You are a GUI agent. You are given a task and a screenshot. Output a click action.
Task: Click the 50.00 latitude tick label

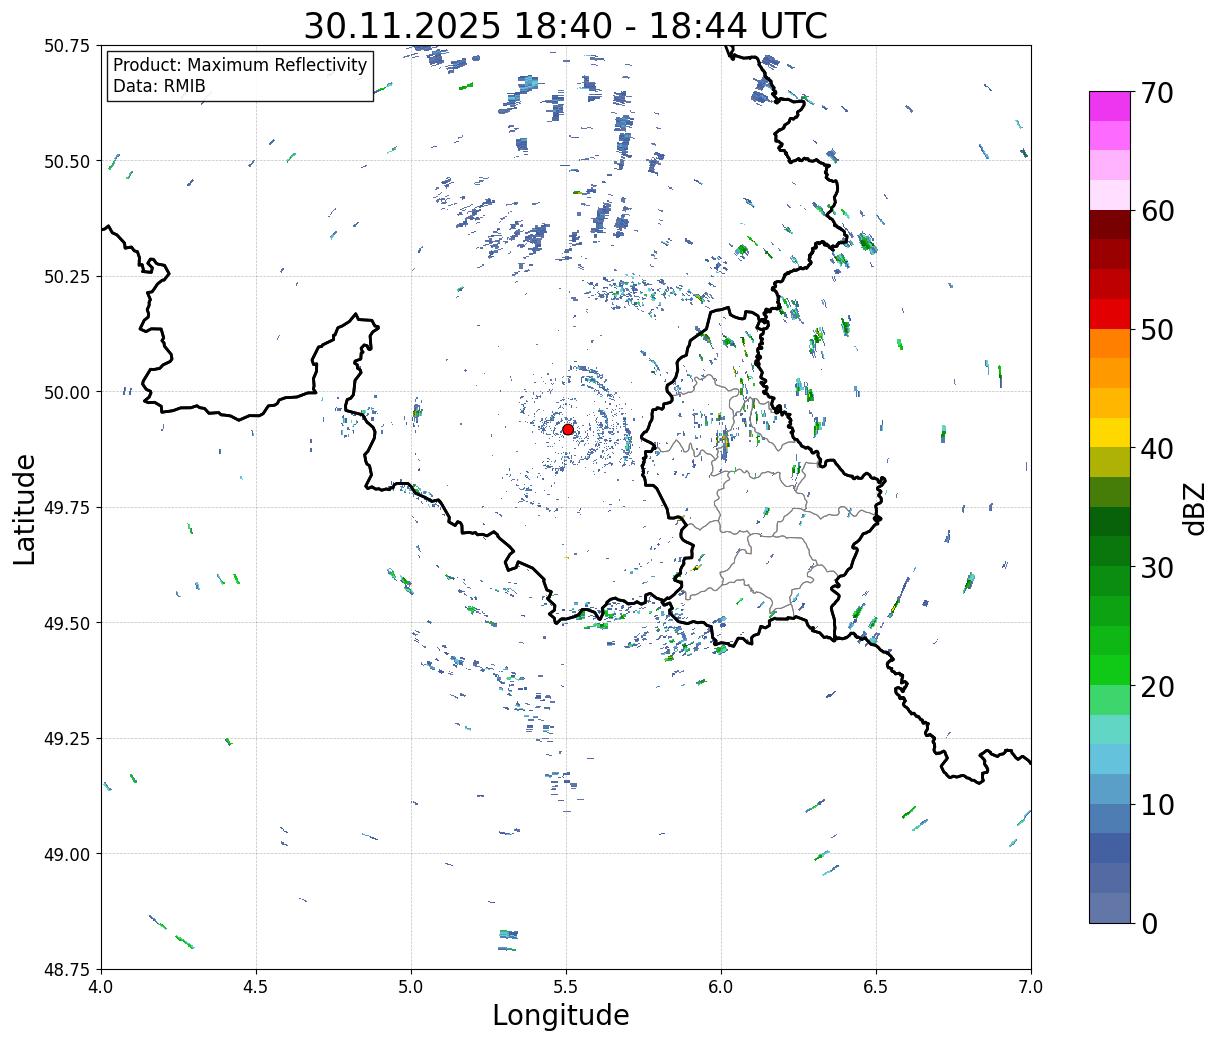tap(66, 392)
